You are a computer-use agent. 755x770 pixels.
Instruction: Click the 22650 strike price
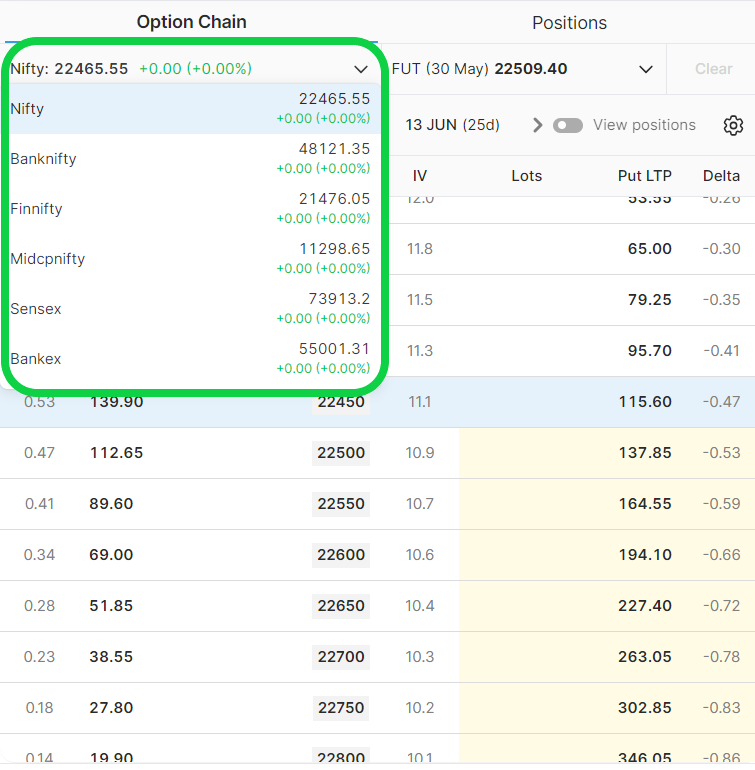(x=341, y=606)
